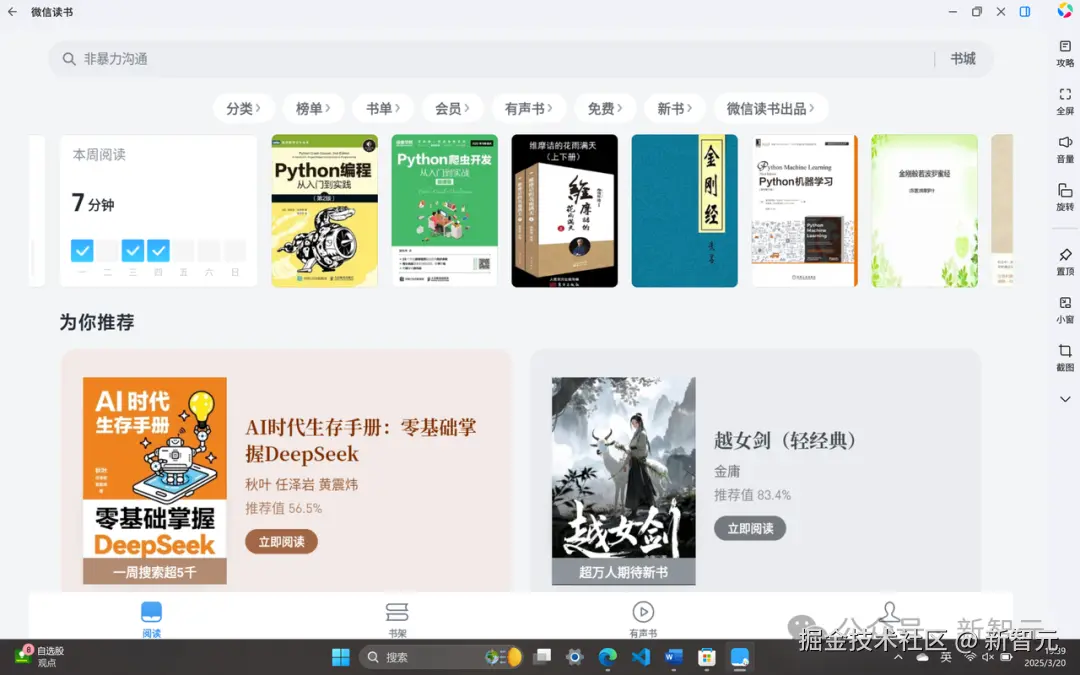
Task: Toggle the Thursday (四) reading checkbox
Action: [158, 251]
